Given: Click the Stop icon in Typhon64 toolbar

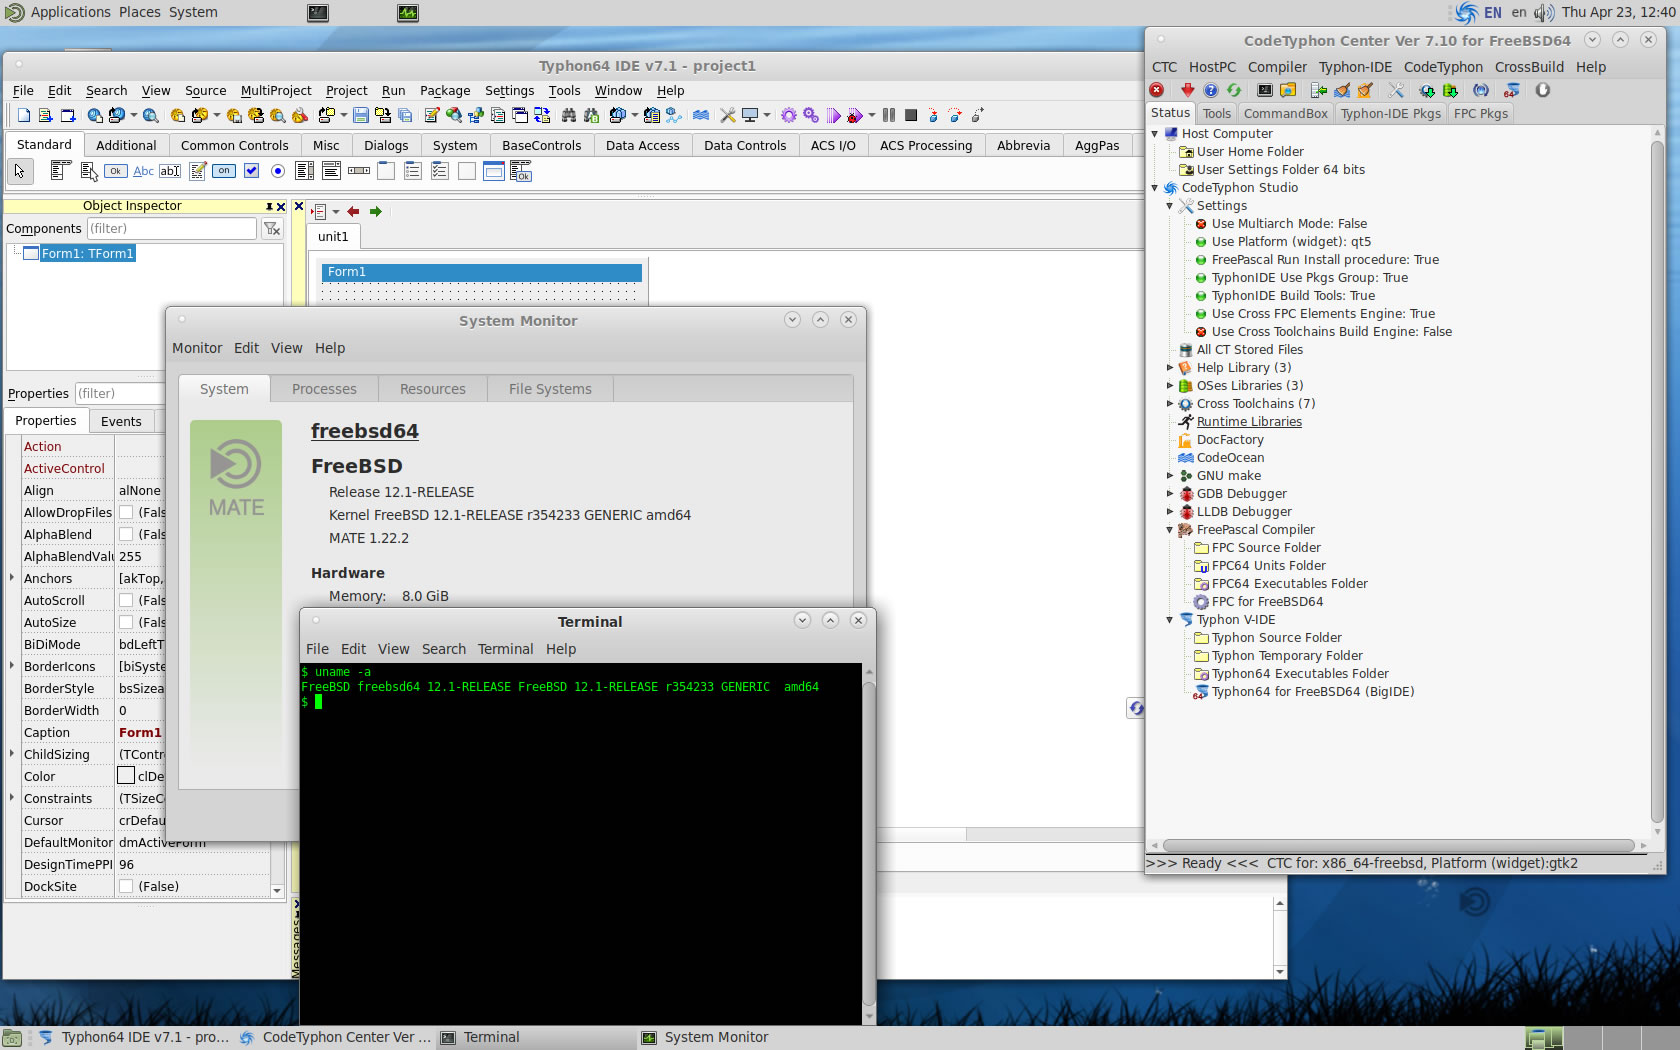Looking at the screenshot, I should coord(911,116).
